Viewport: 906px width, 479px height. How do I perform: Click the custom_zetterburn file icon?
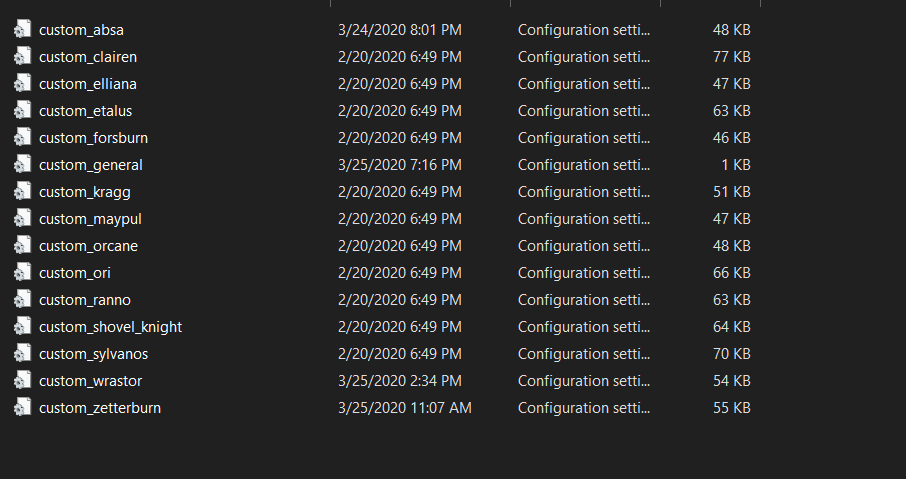pyautogui.click(x=22, y=408)
